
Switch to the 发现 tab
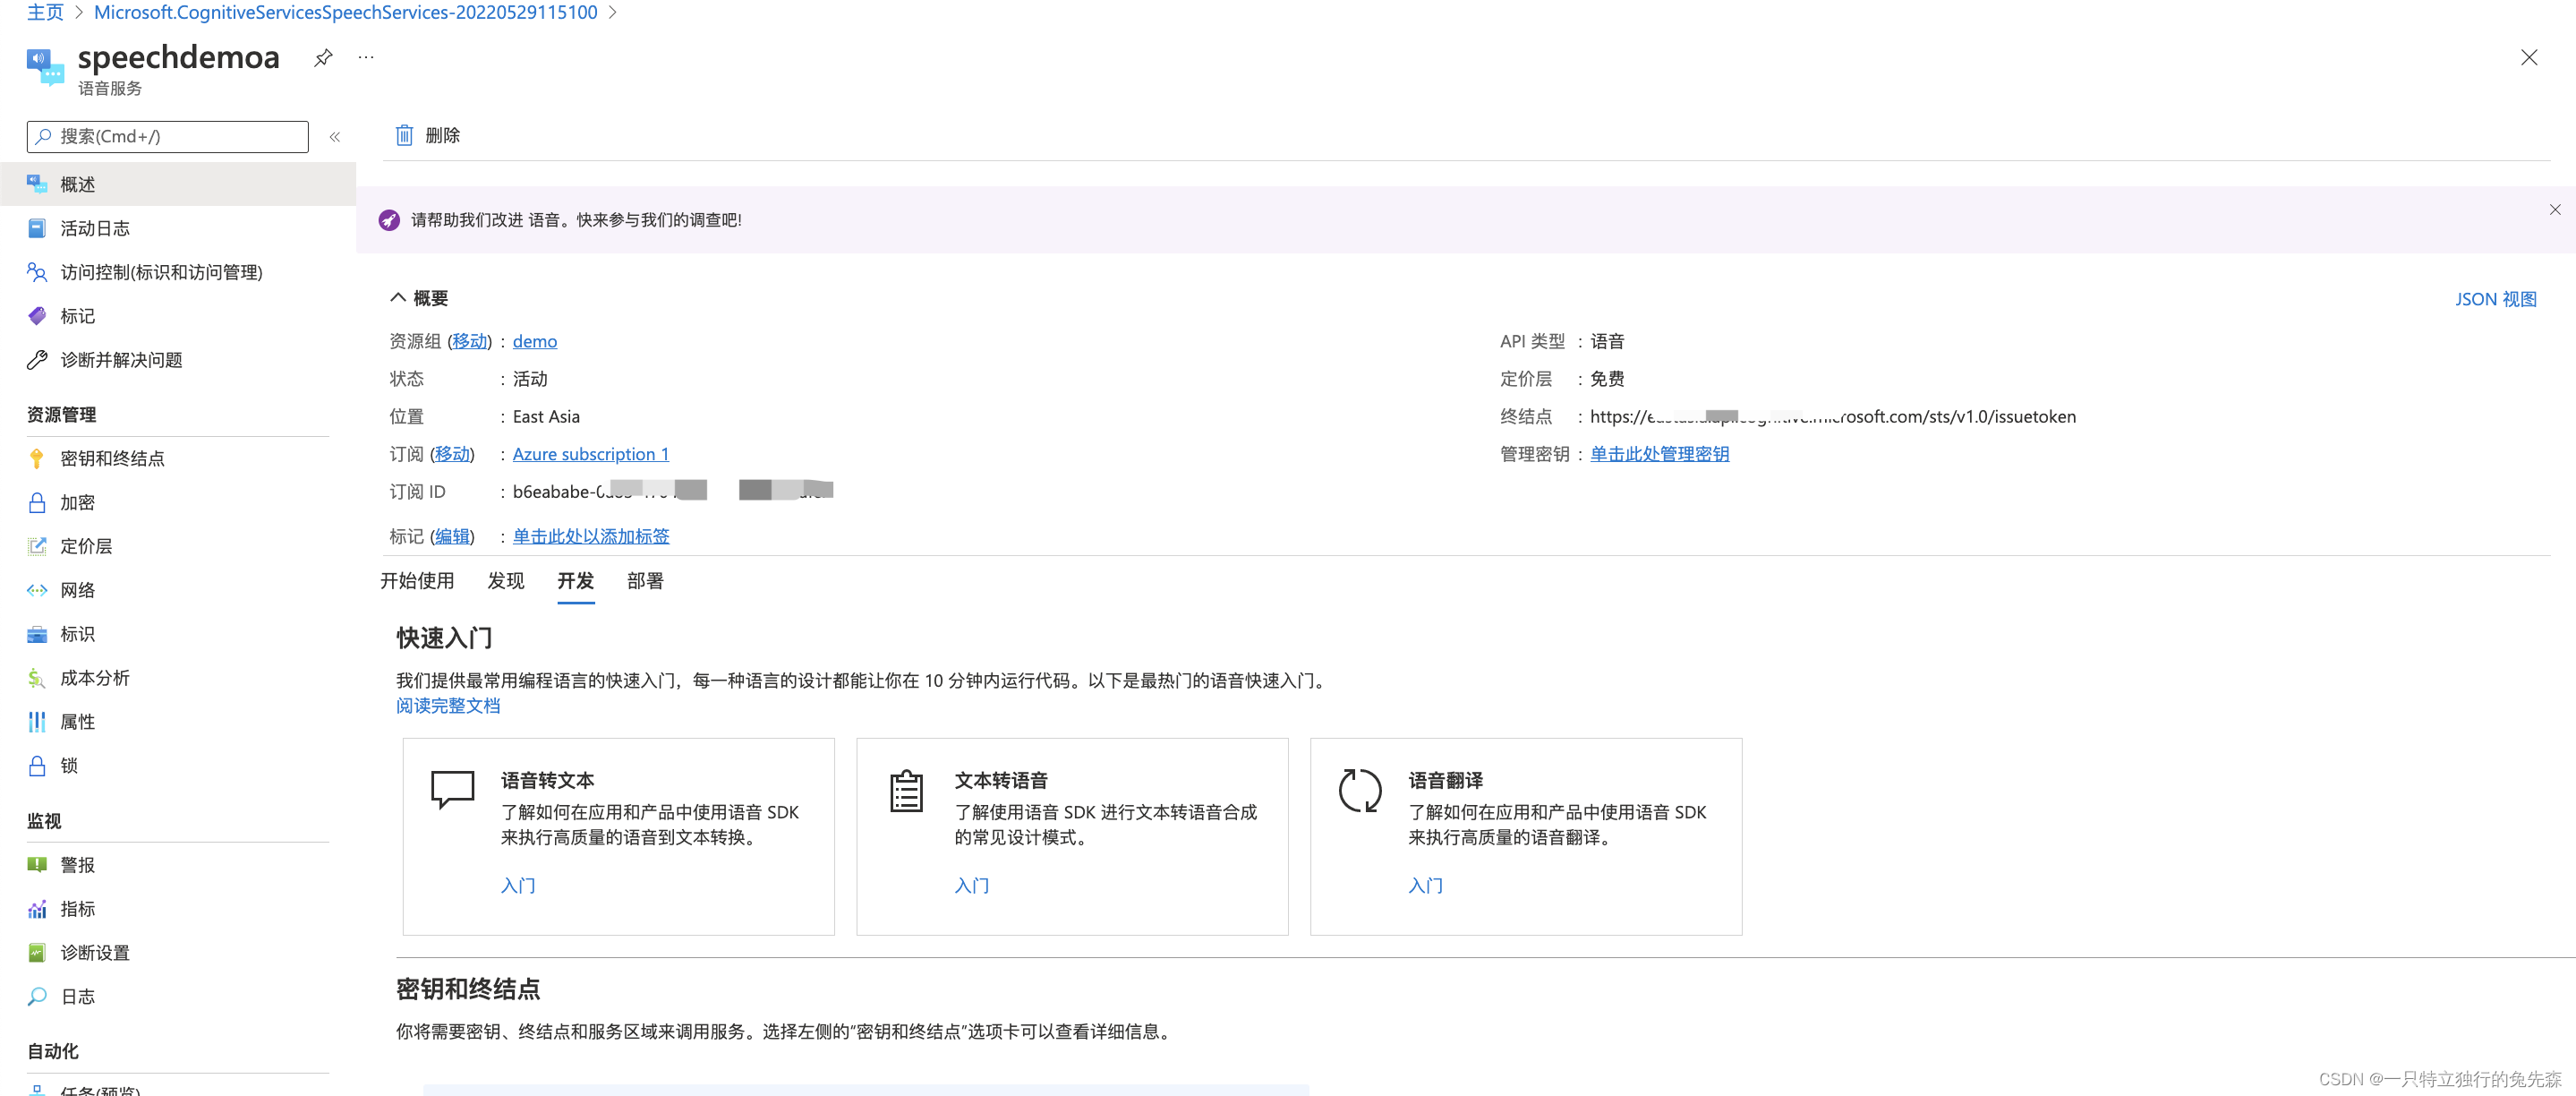505,581
